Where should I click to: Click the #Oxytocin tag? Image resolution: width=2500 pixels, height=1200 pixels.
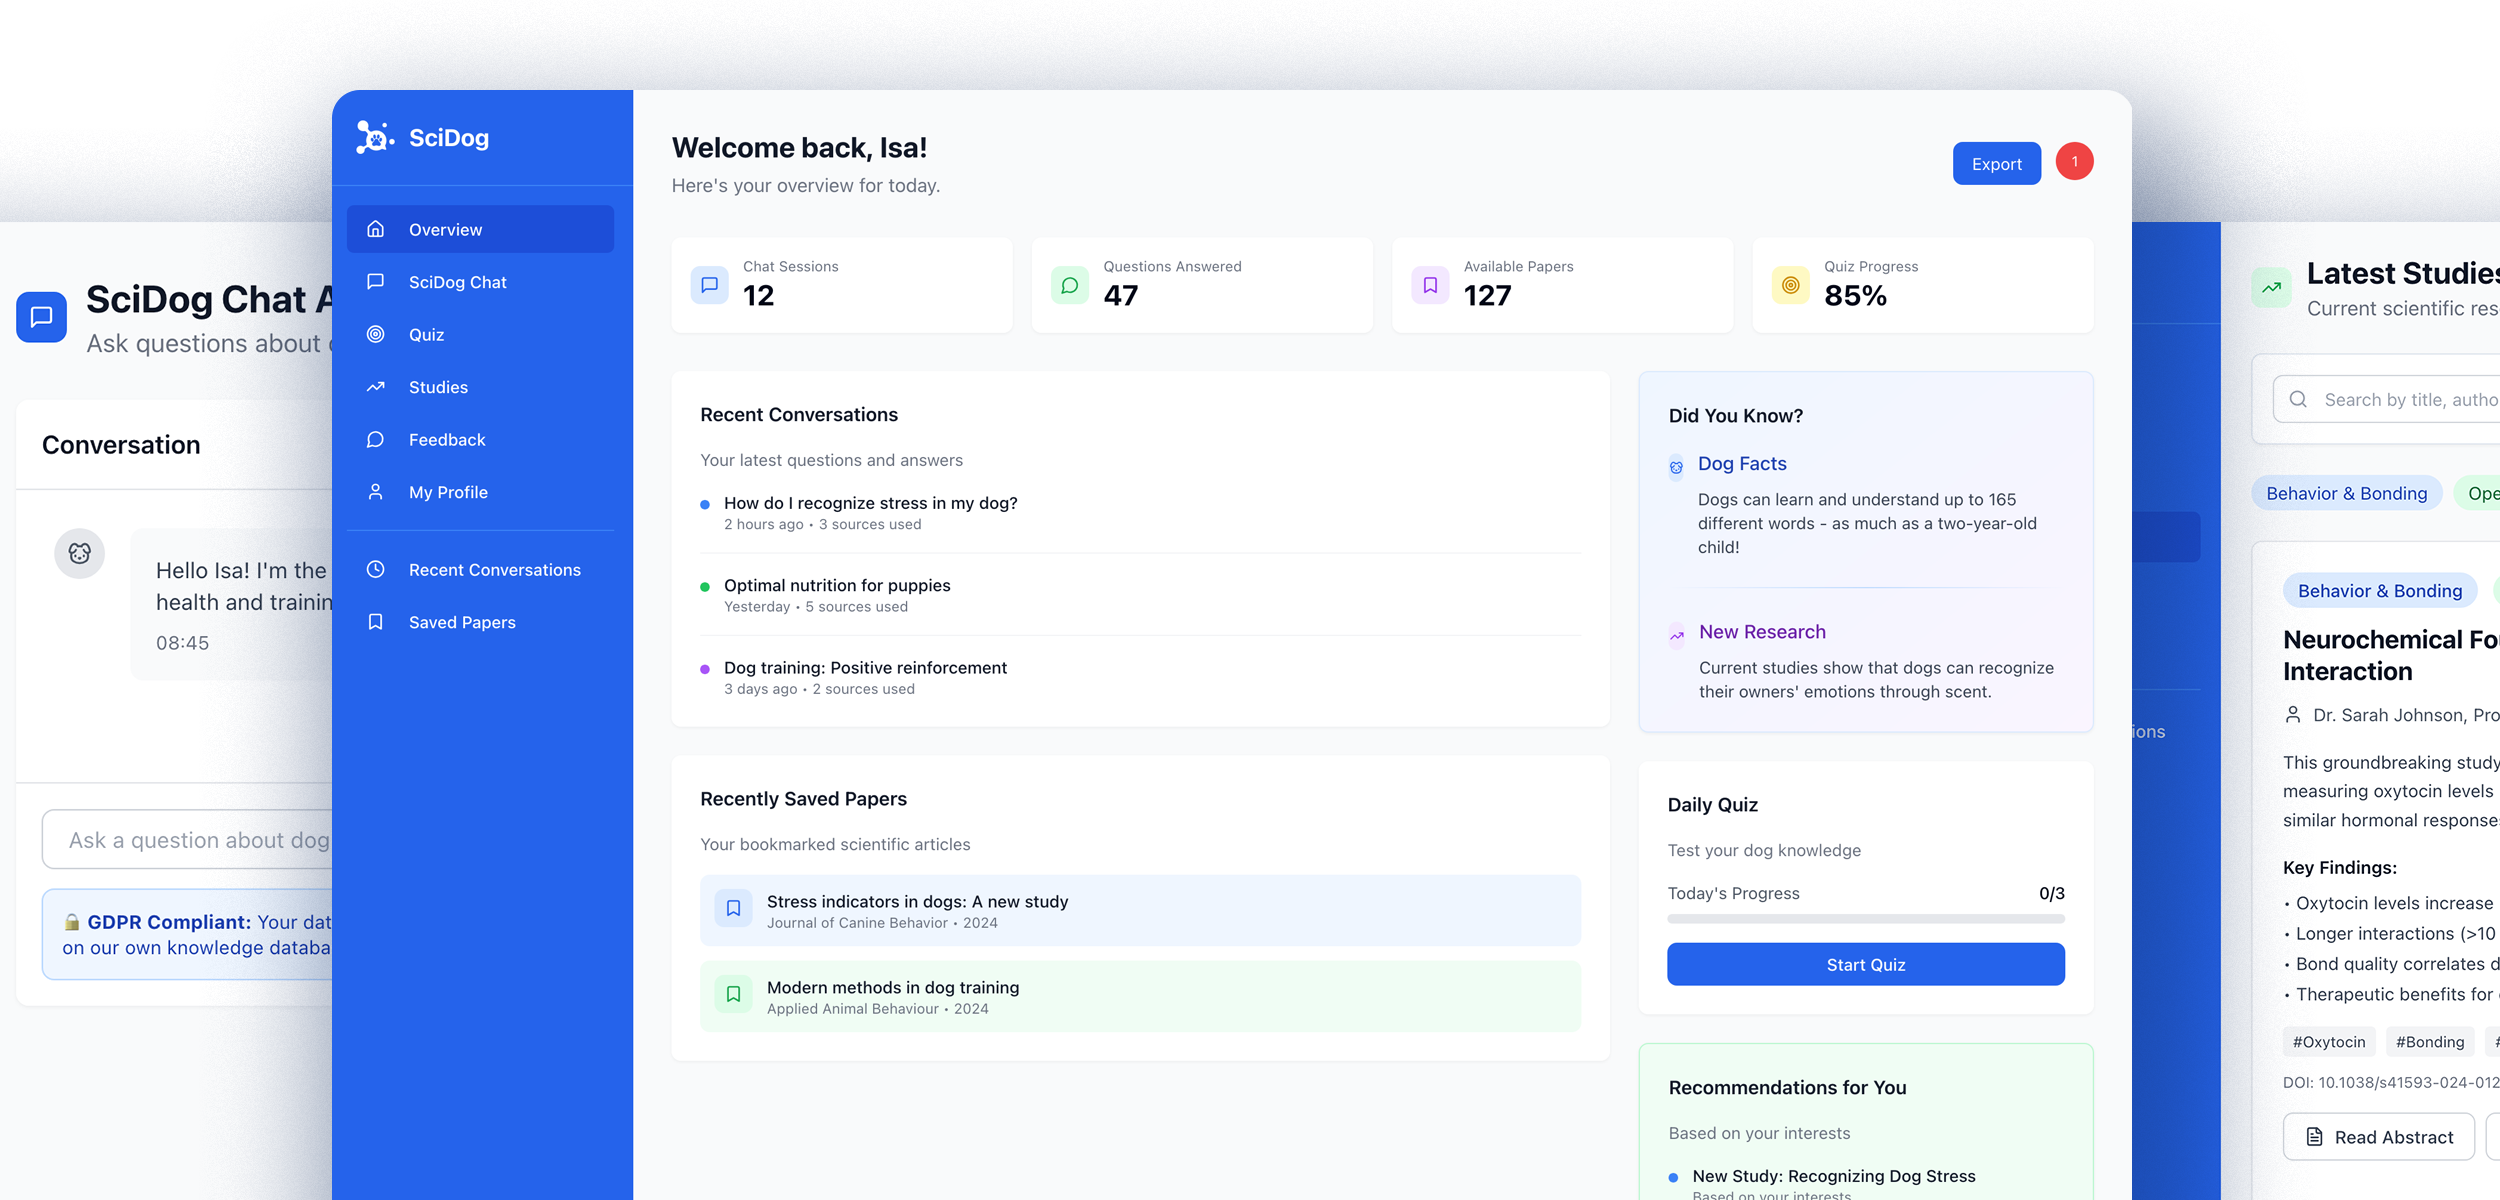click(2329, 1042)
